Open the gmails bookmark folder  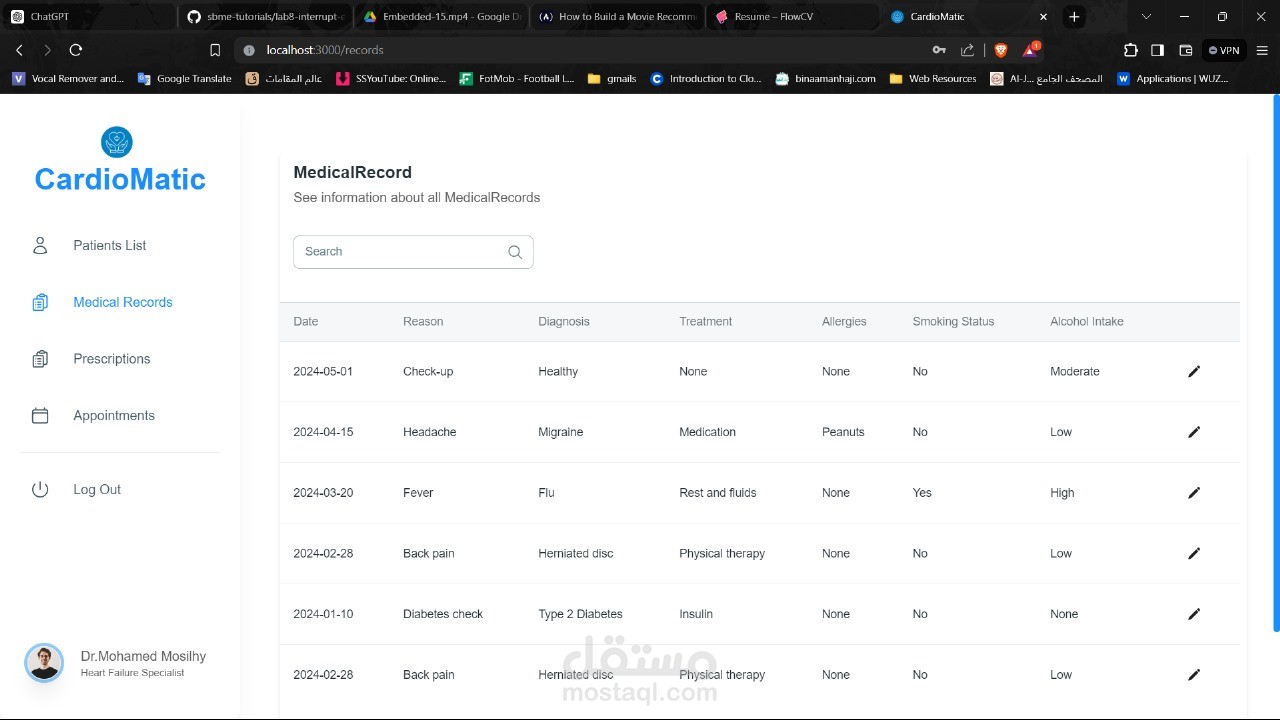(612, 79)
